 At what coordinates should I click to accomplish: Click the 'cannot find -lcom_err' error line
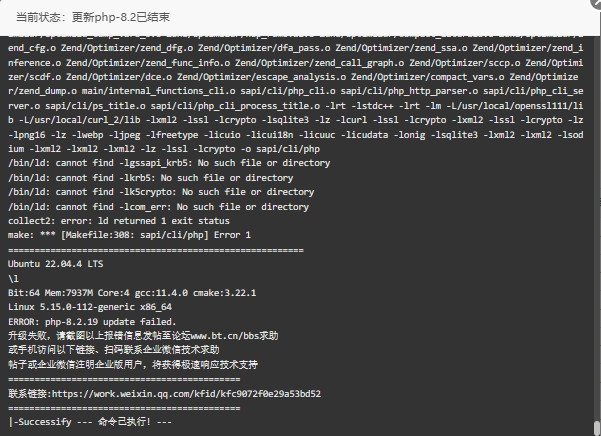(x=158, y=207)
